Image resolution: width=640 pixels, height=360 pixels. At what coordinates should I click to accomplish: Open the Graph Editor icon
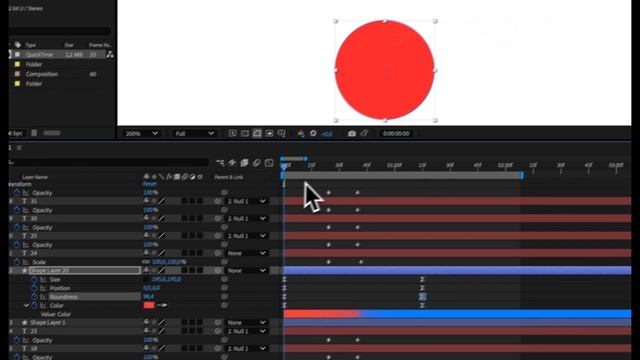[269, 163]
